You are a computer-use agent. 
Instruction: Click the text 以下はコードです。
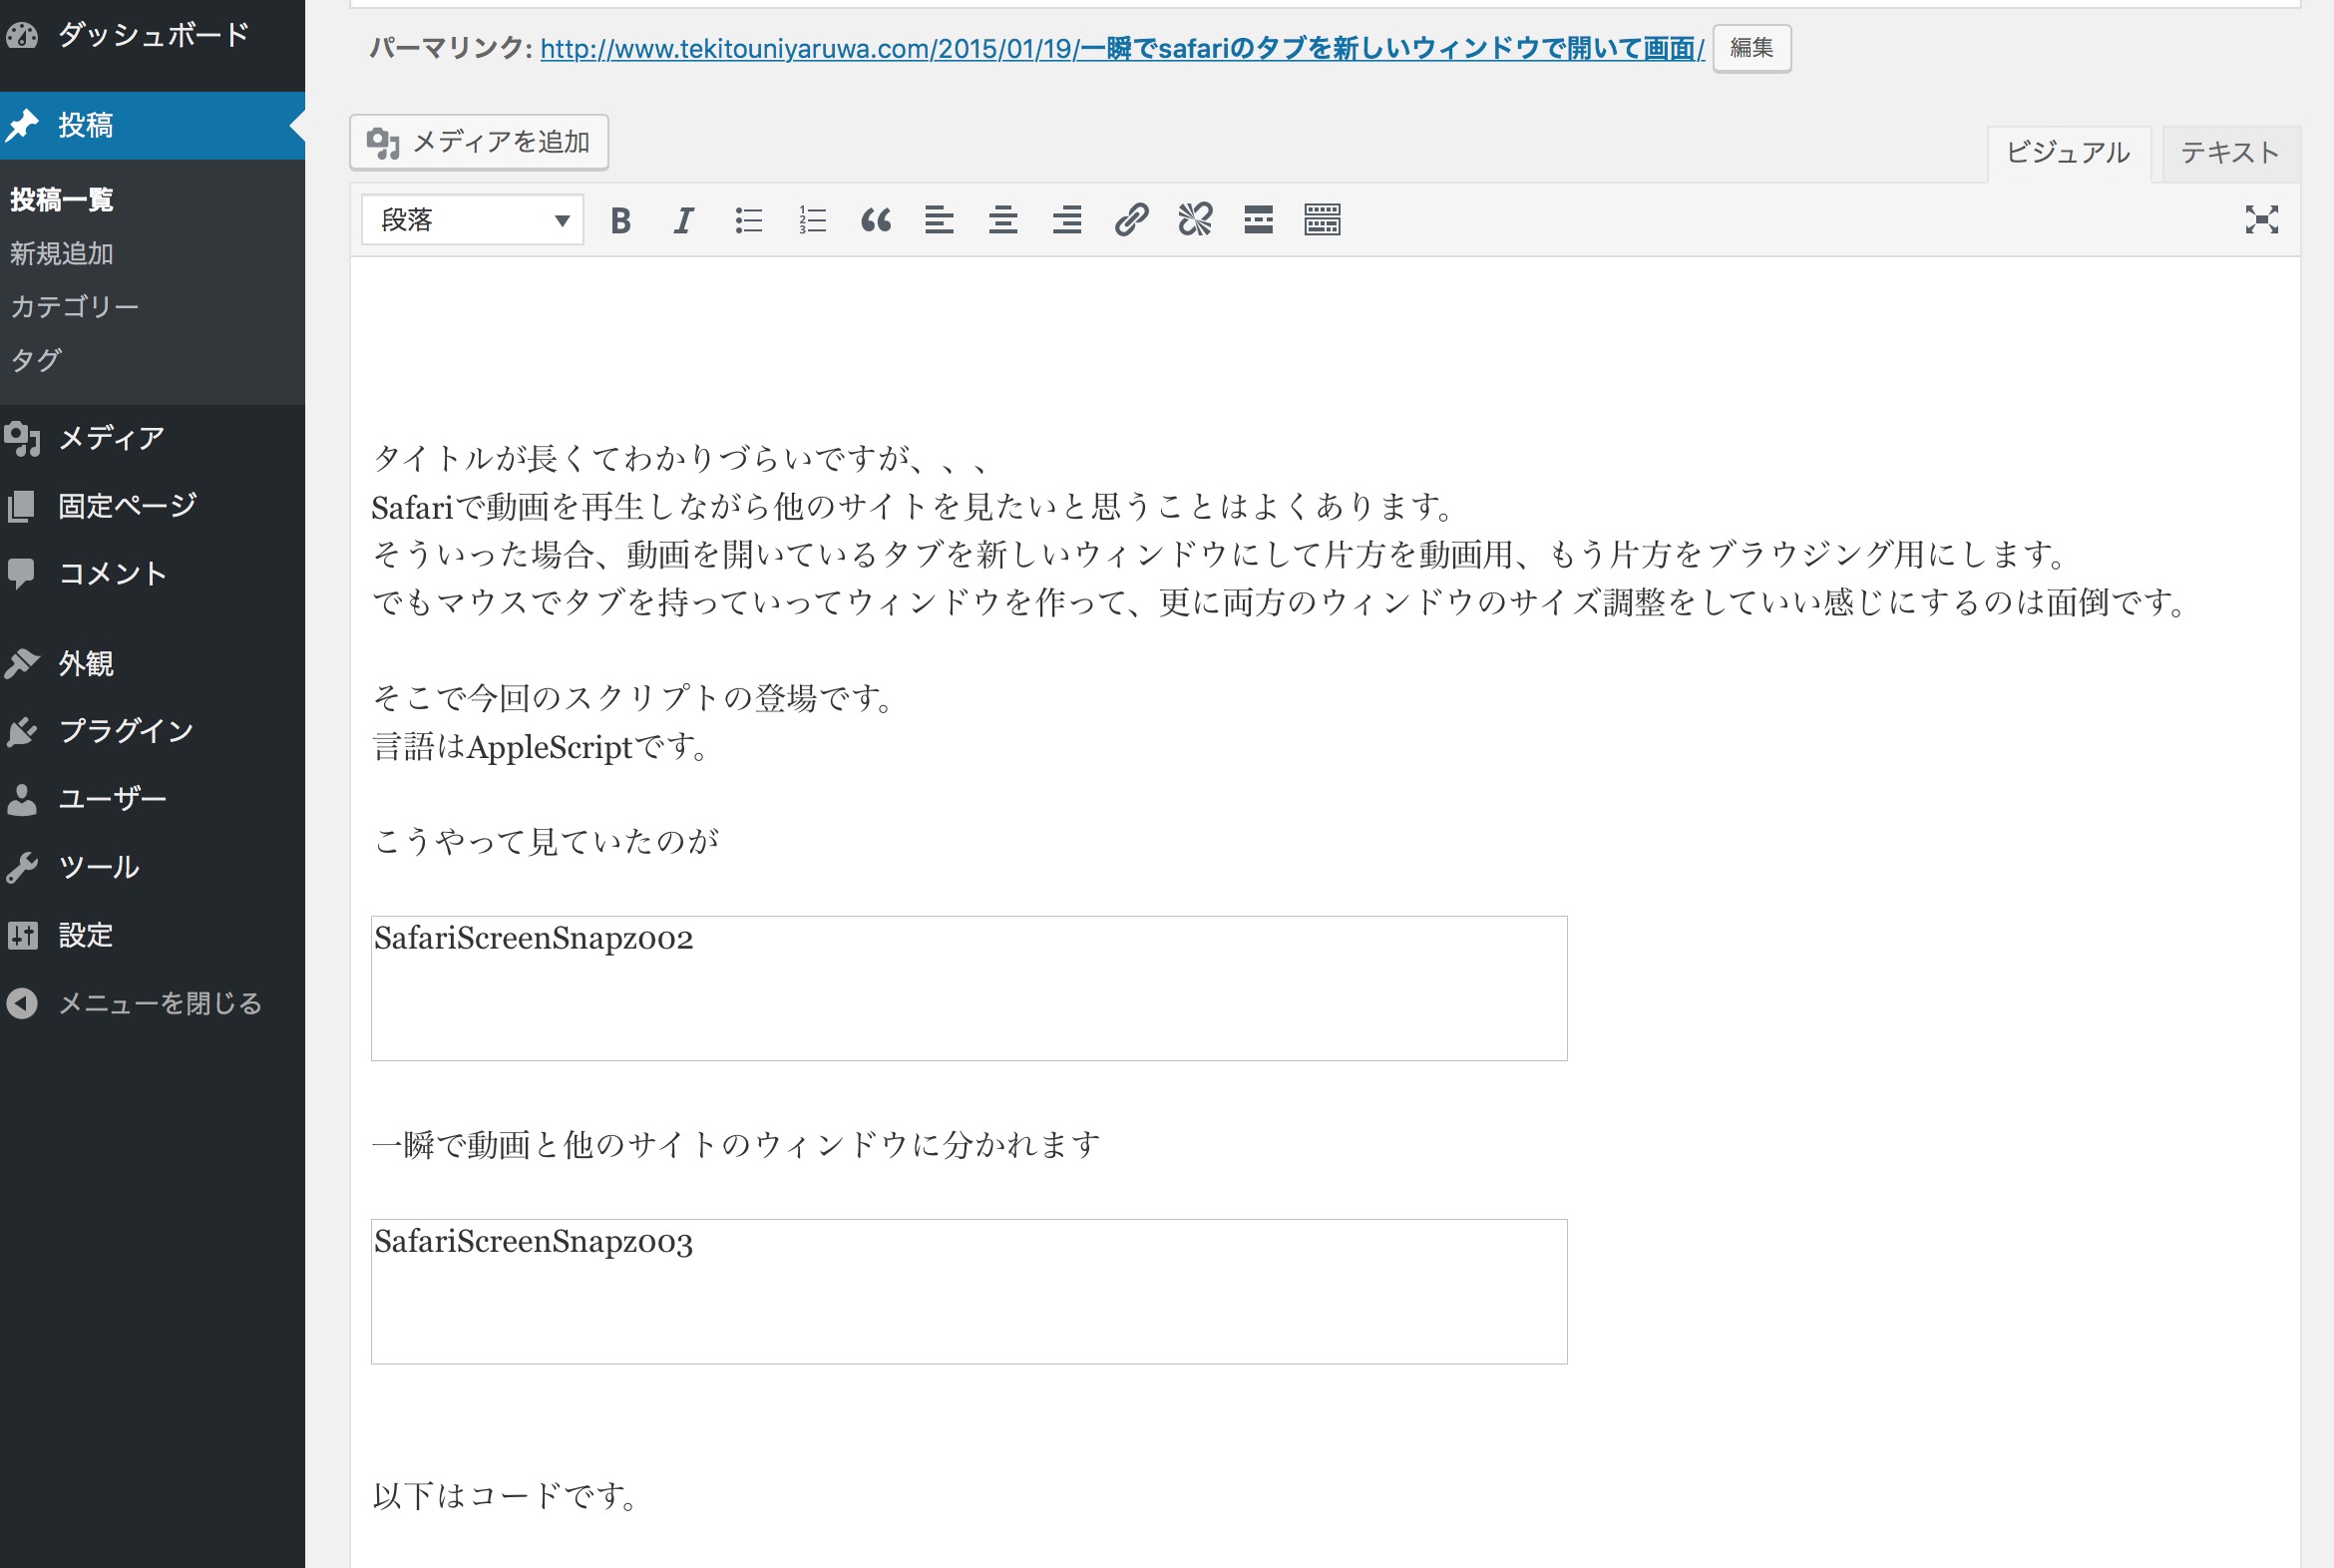507,1496
